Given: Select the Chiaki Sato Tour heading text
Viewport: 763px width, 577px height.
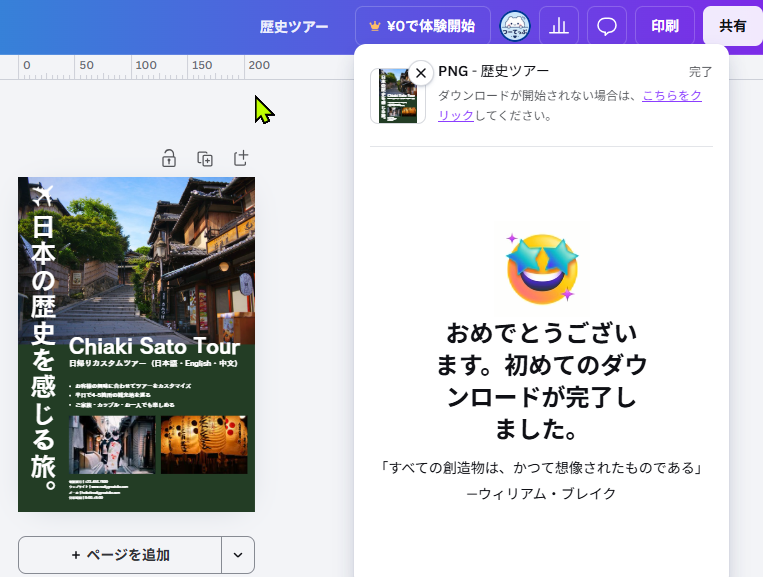Looking at the screenshot, I should click(x=154, y=346).
